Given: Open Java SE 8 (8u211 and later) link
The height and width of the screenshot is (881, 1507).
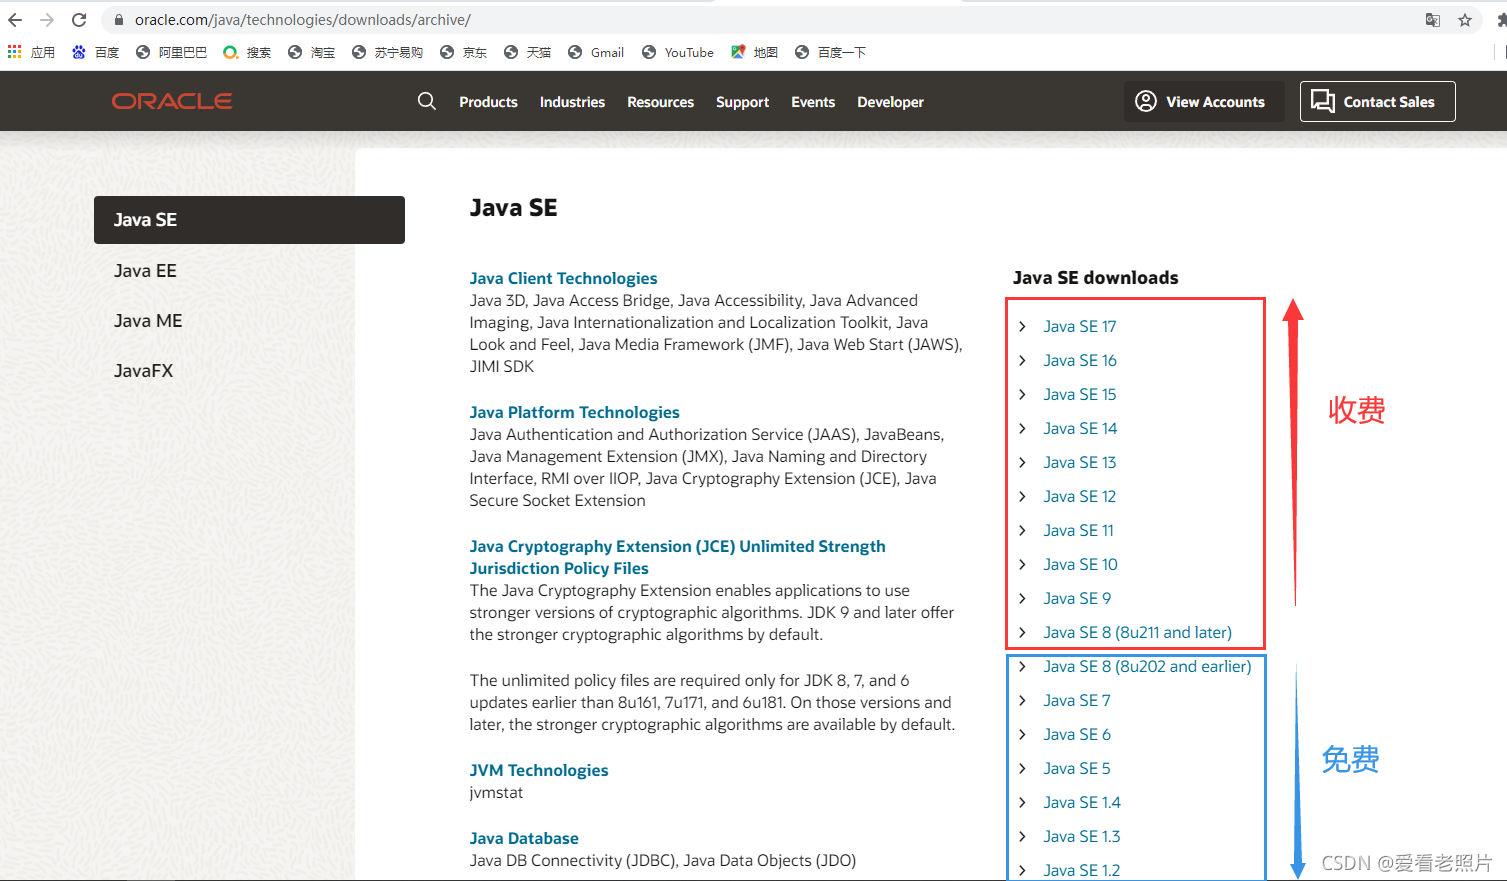Looking at the screenshot, I should click(x=1137, y=632).
